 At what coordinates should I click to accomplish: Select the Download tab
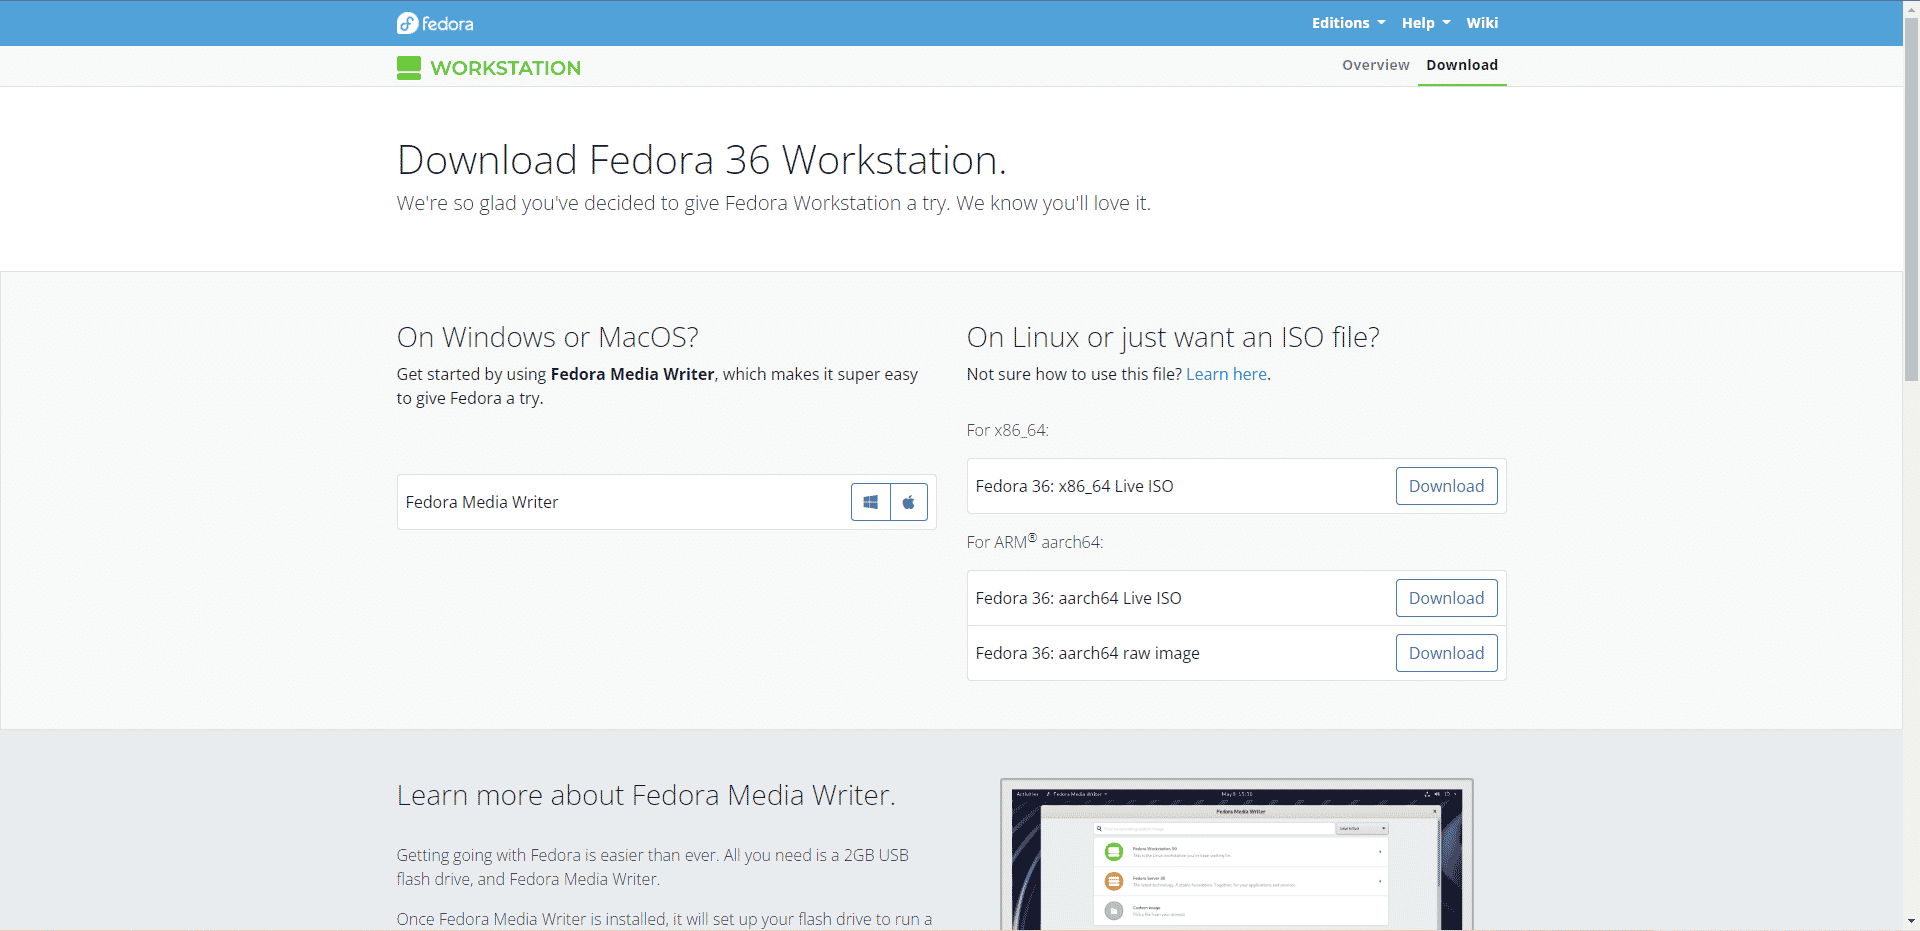tap(1462, 65)
